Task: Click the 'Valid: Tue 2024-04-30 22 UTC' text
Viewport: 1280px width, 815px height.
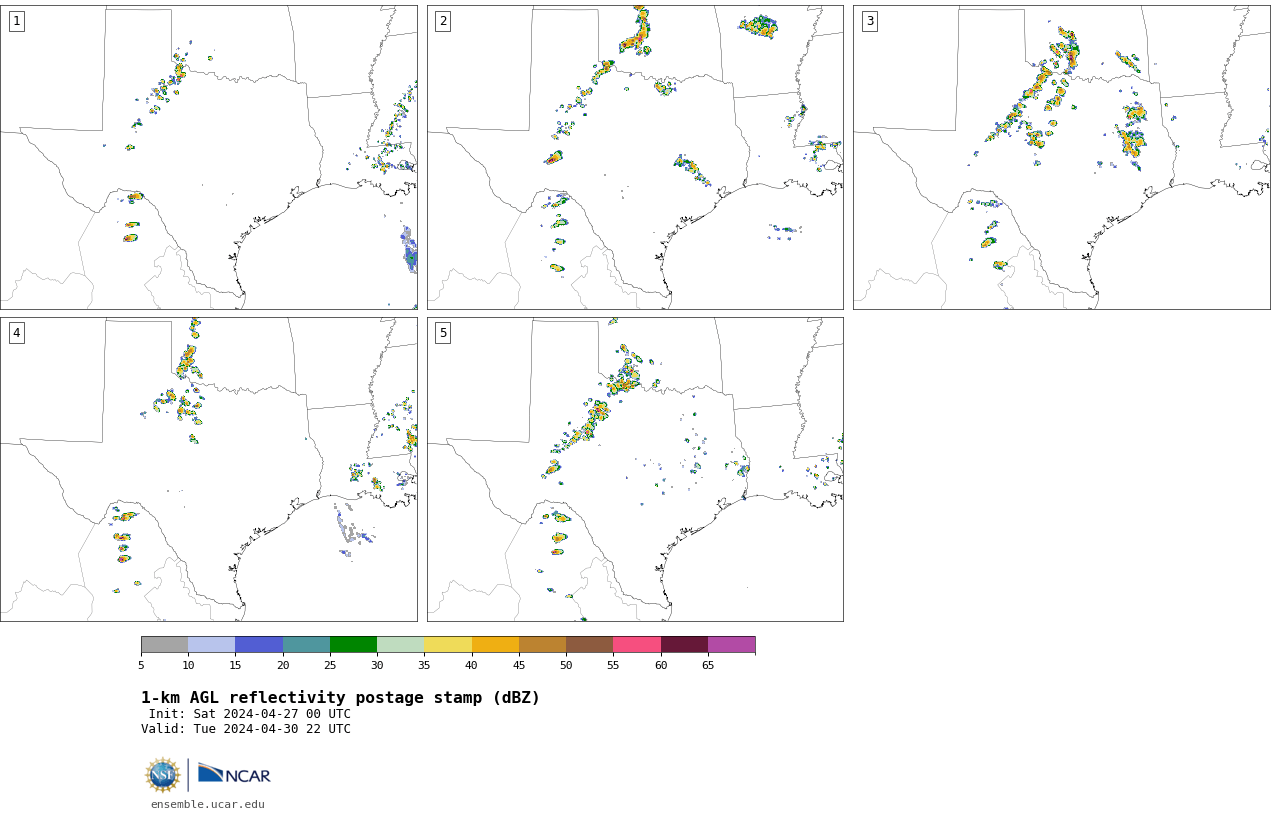Action: [x=246, y=729]
